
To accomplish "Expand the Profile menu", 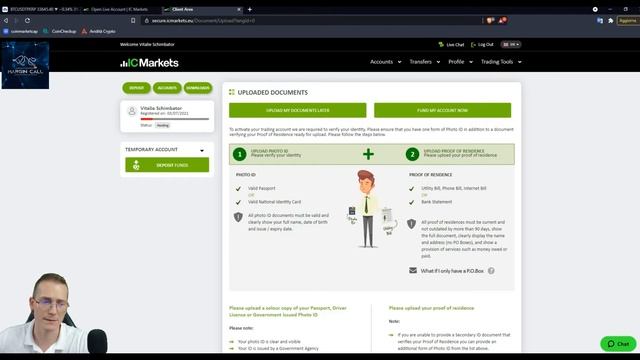I will (x=460, y=62).
